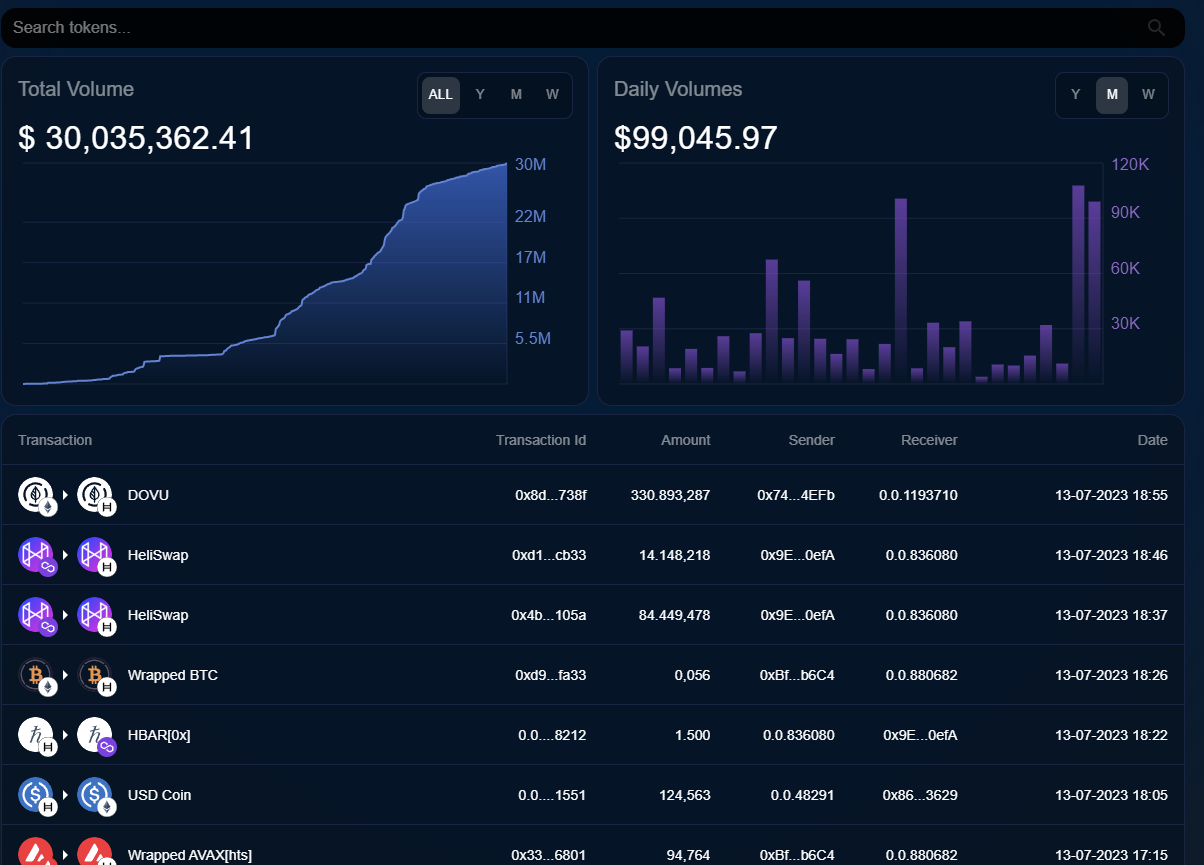Screen dimensions: 1204x865
Task: Click the arrow in Wrapped BTC row
Action: tap(66, 675)
